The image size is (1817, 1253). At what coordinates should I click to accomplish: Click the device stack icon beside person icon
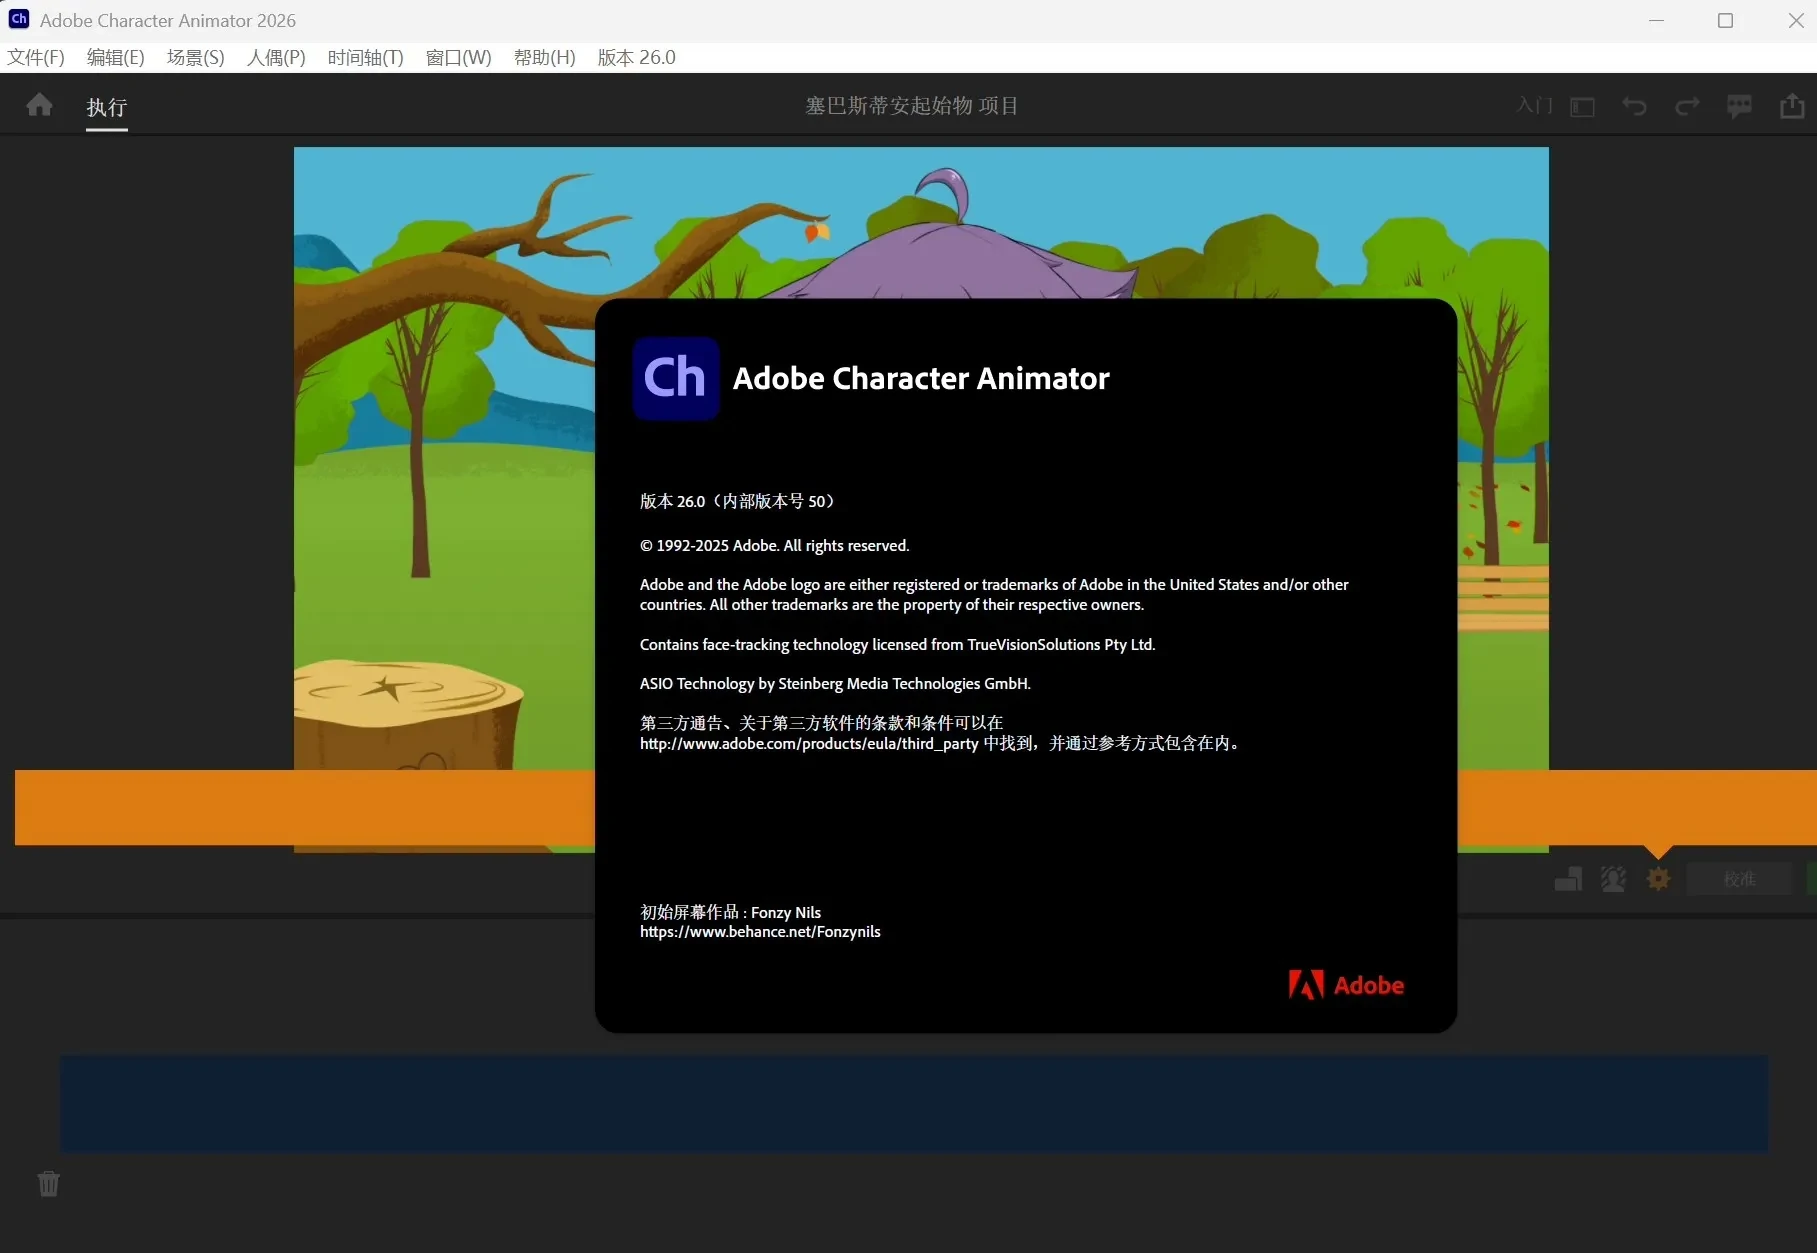[1568, 879]
